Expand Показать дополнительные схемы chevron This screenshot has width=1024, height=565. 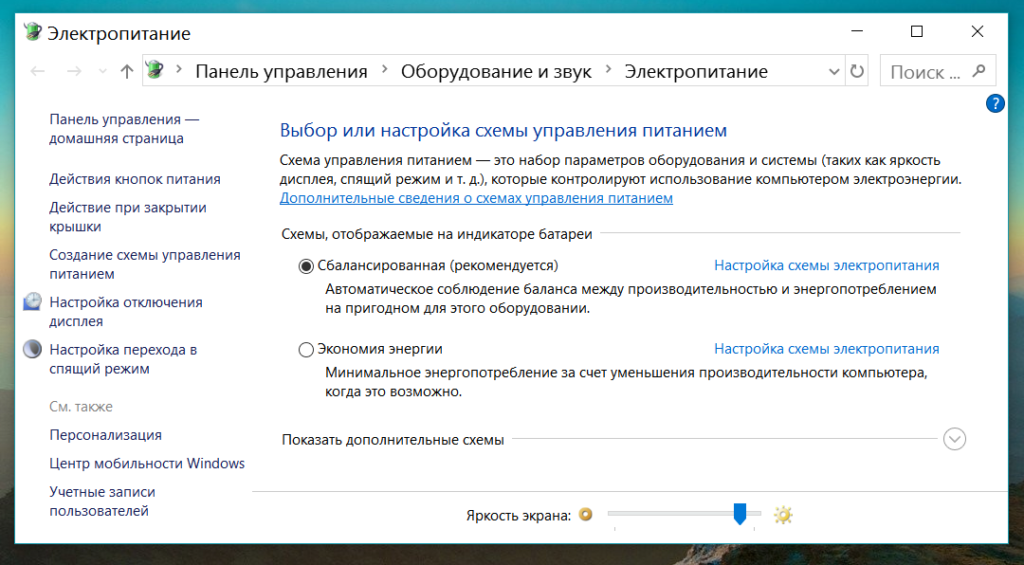pos(954,439)
